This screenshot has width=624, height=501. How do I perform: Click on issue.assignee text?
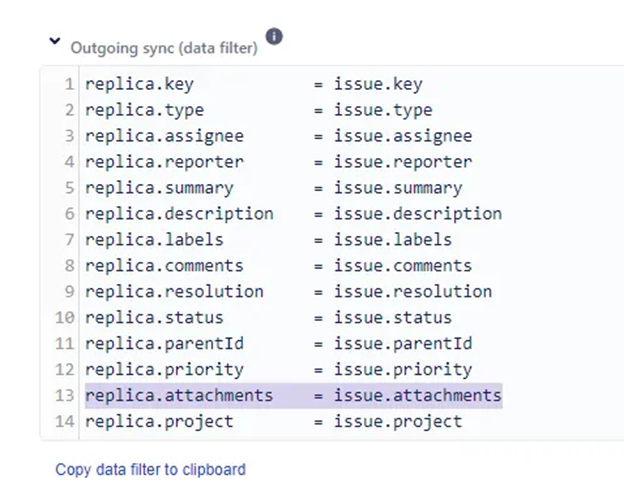[x=403, y=136]
